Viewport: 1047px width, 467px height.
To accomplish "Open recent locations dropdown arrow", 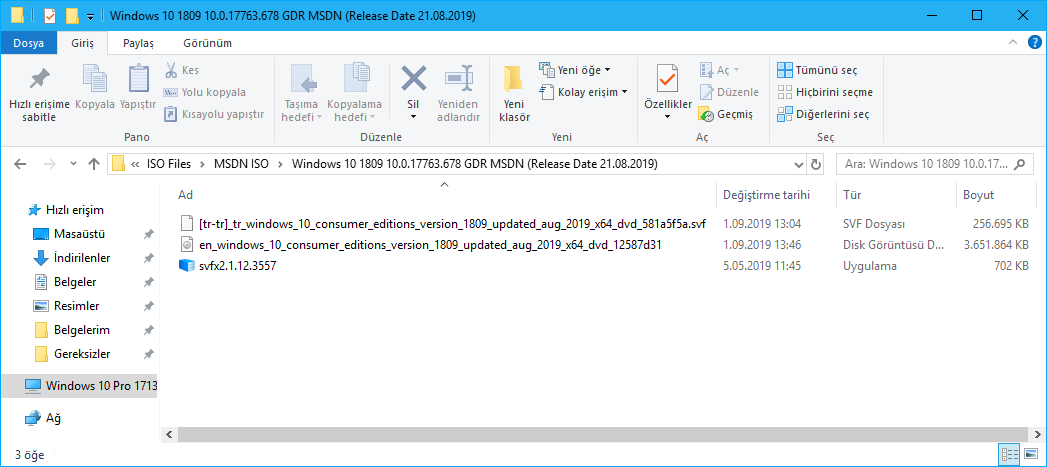I will click(x=73, y=164).
